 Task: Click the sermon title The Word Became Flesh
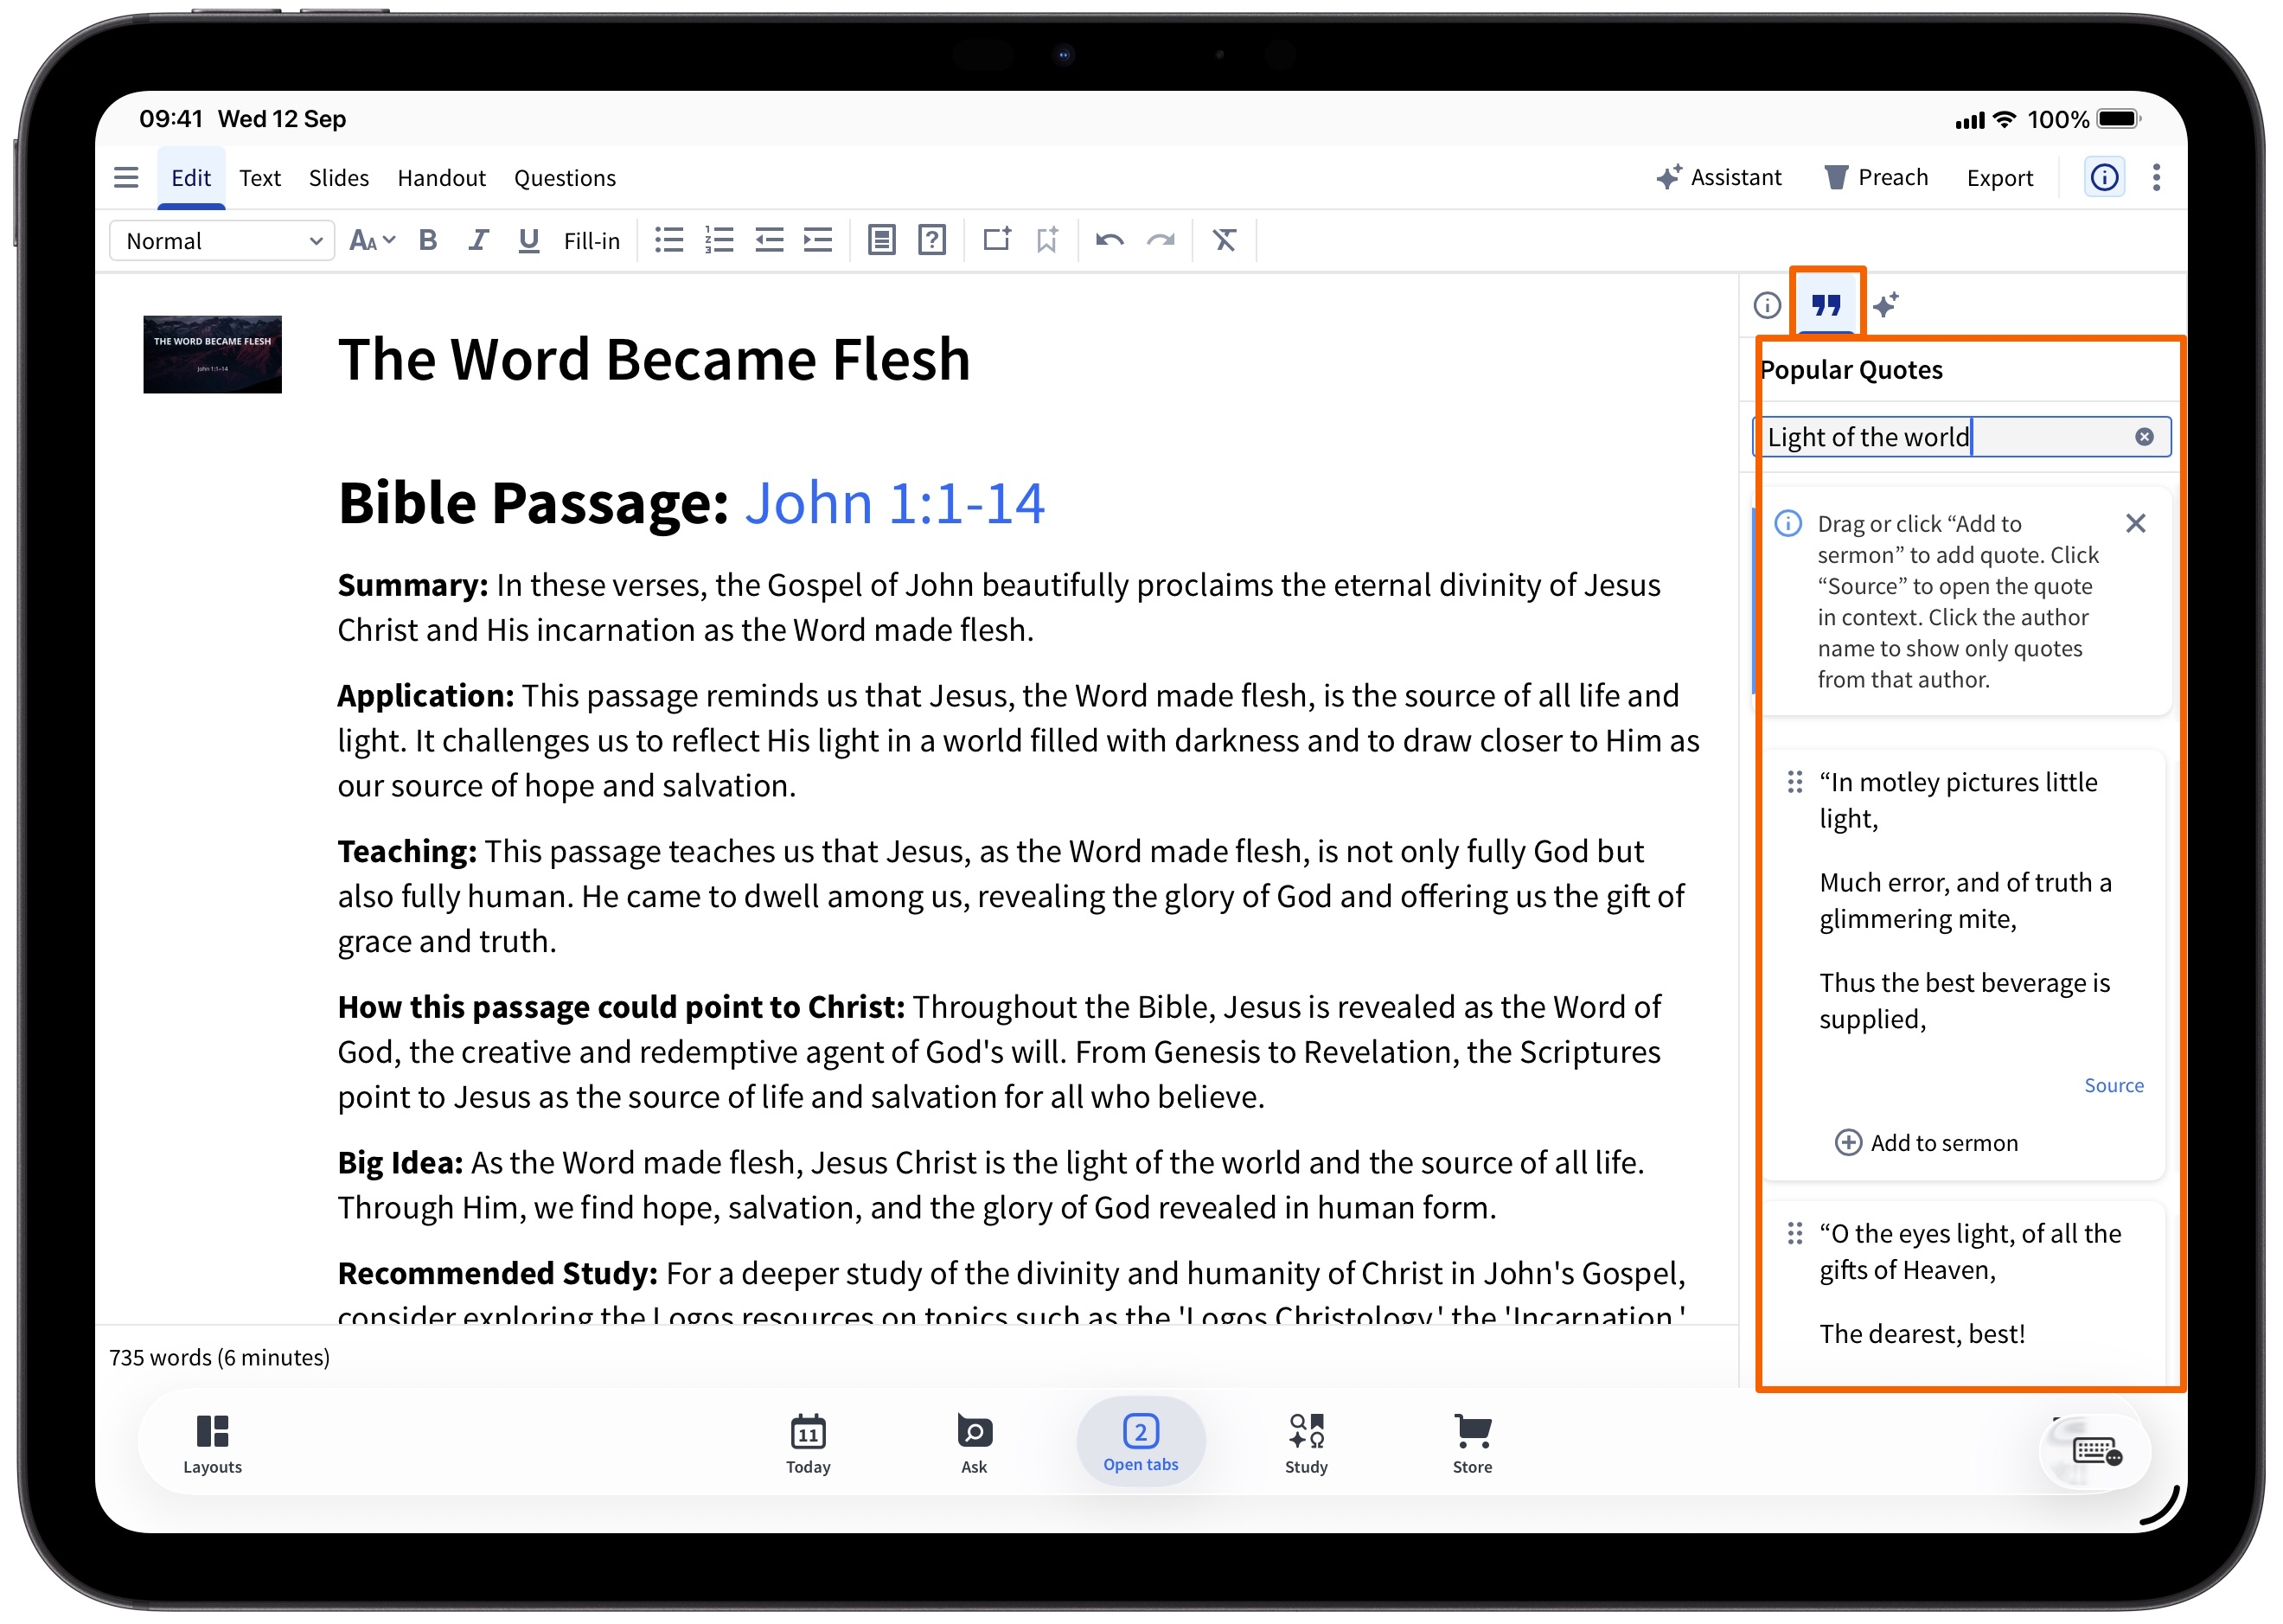(x=654, y=360)
